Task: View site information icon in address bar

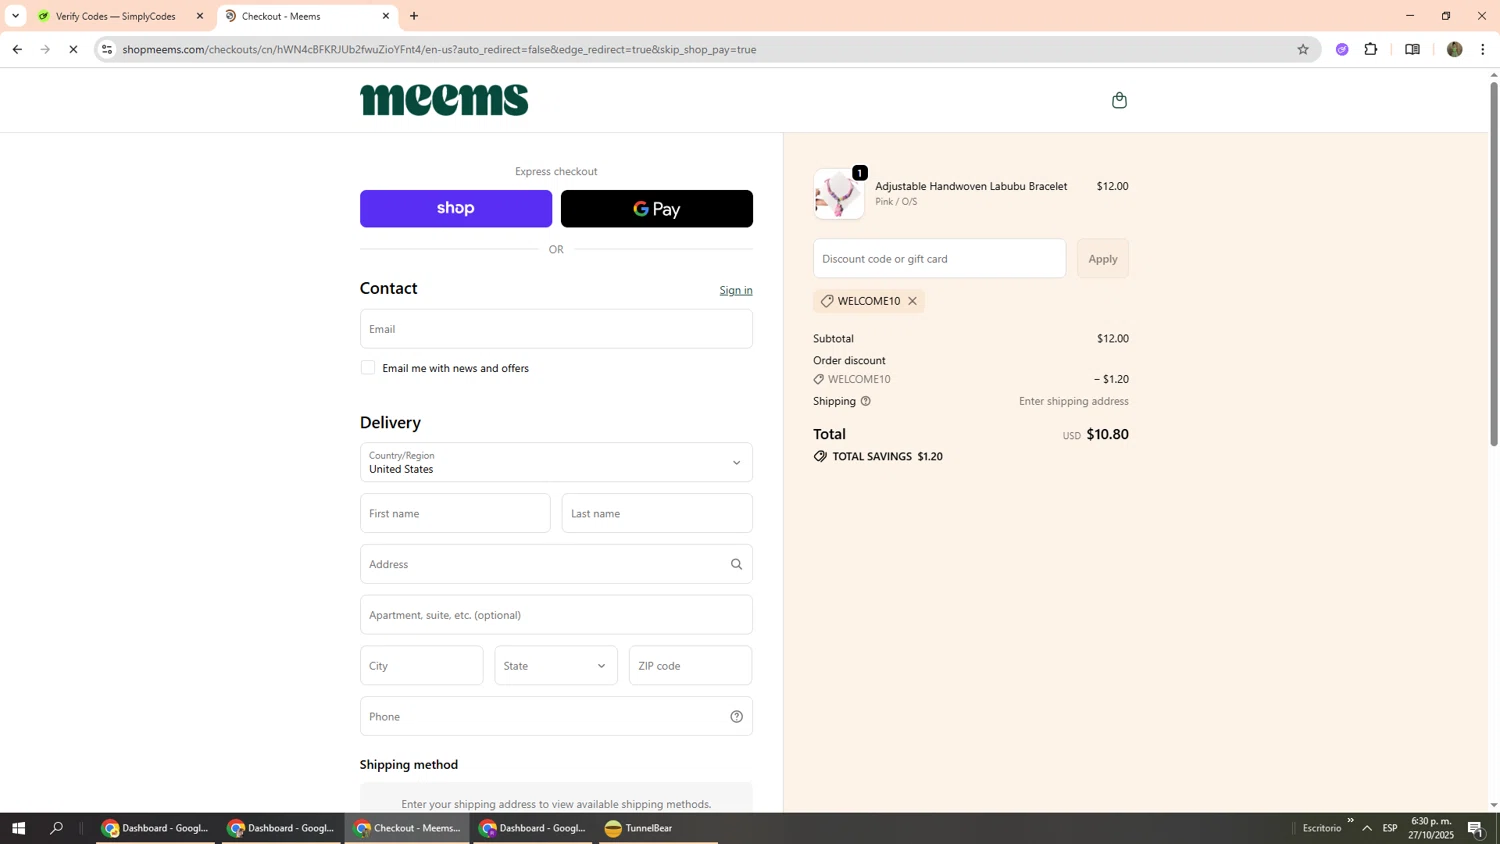Action: point(107,49)
